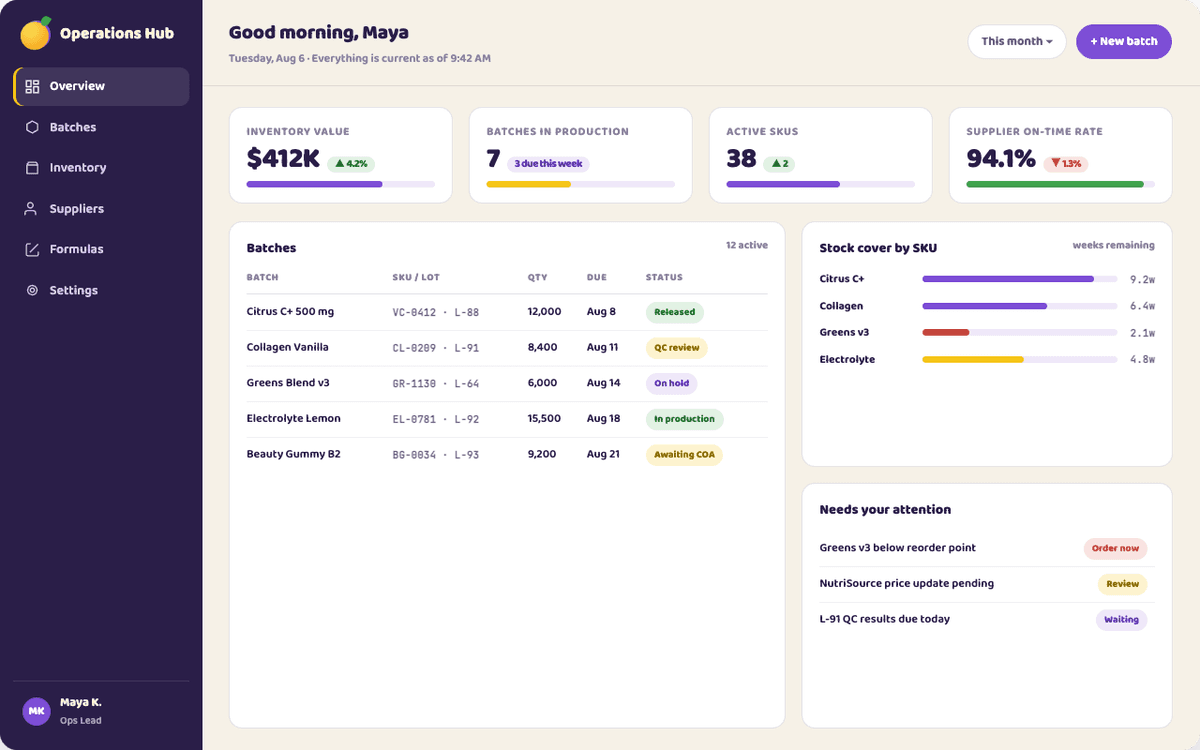Click the 1.3% supplier decline badge

1066,164
